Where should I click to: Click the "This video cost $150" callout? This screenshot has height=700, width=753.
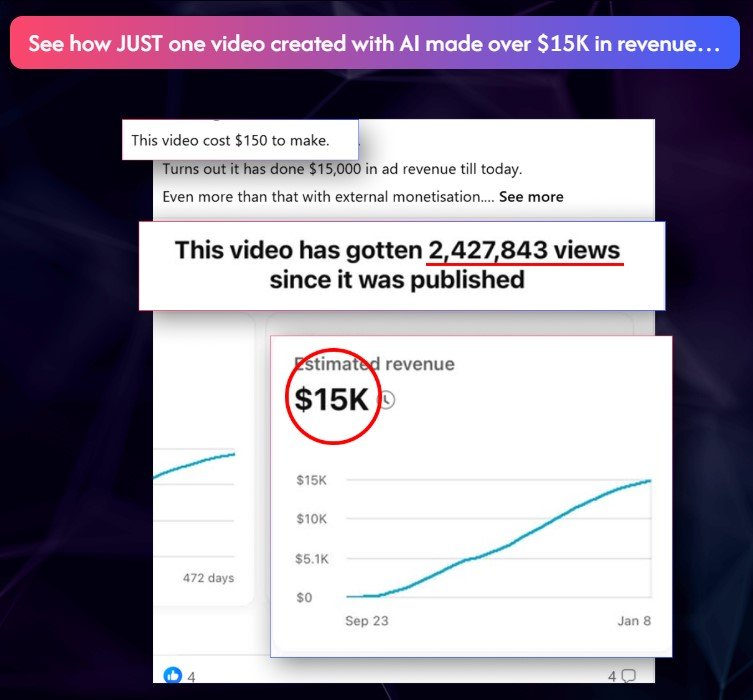(231, 139)
